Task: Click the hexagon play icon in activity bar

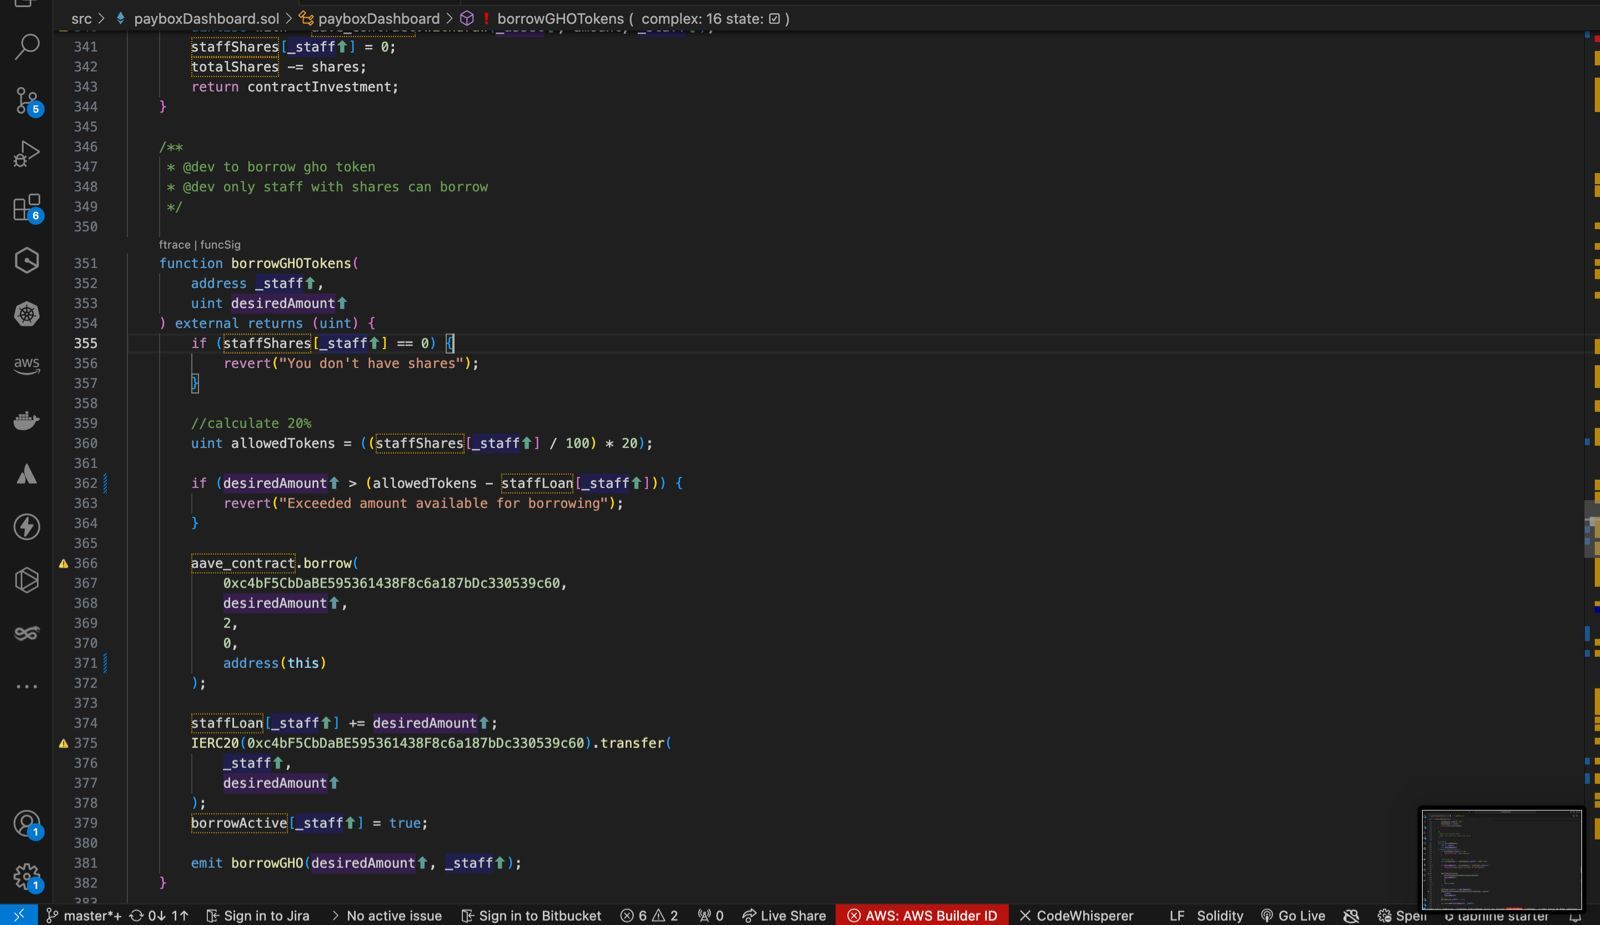Action: tap(27, 580)
